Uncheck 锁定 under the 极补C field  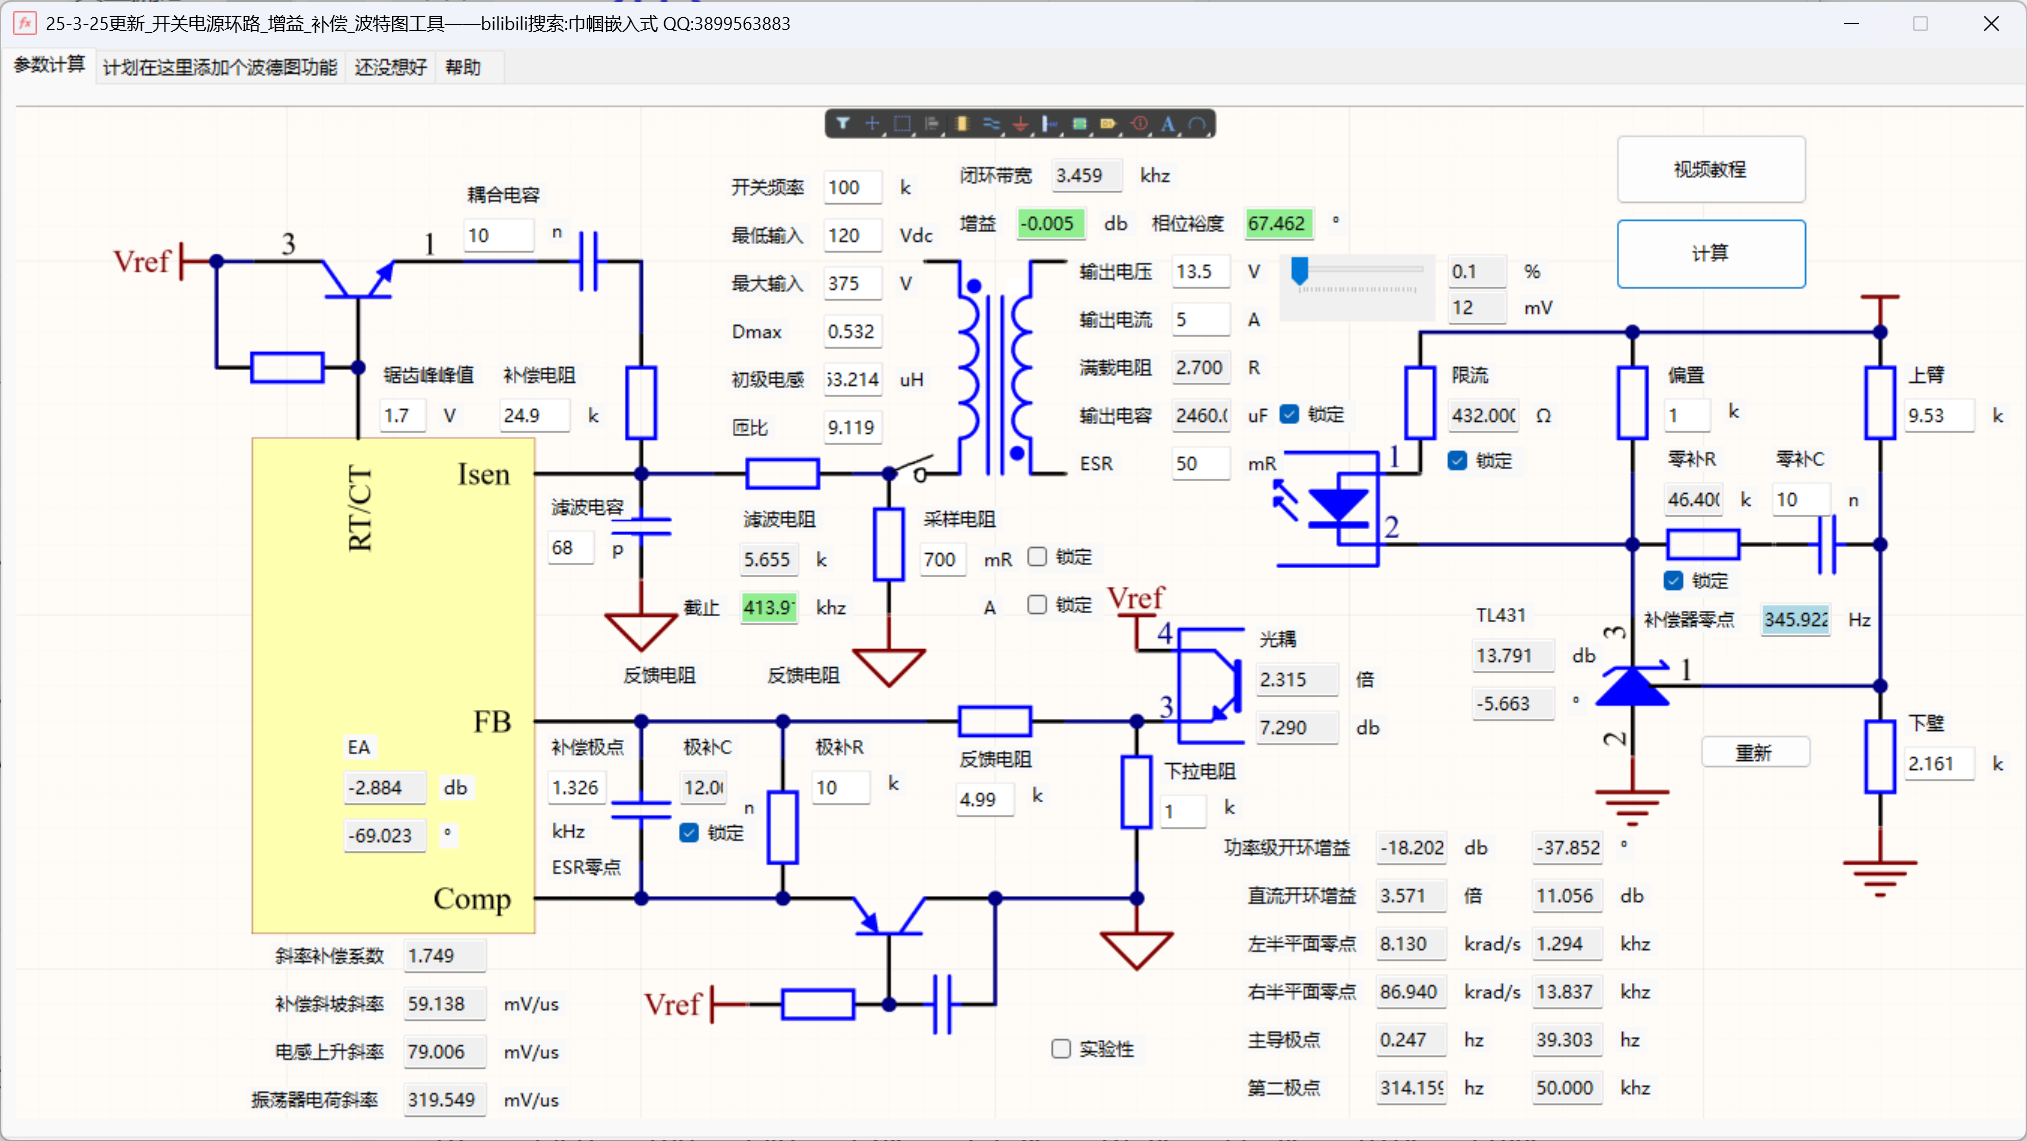click(689, 833)
